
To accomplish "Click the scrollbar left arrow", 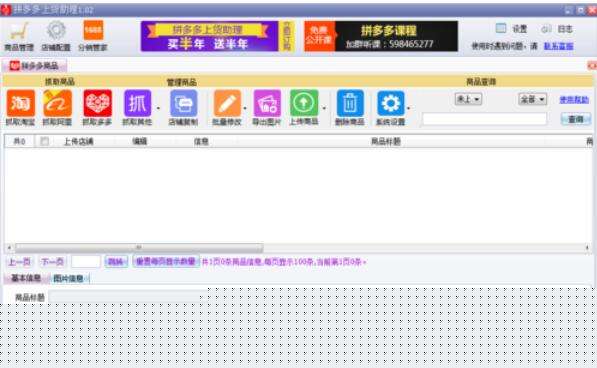I will pyautogui.click(x=9, y=248).
